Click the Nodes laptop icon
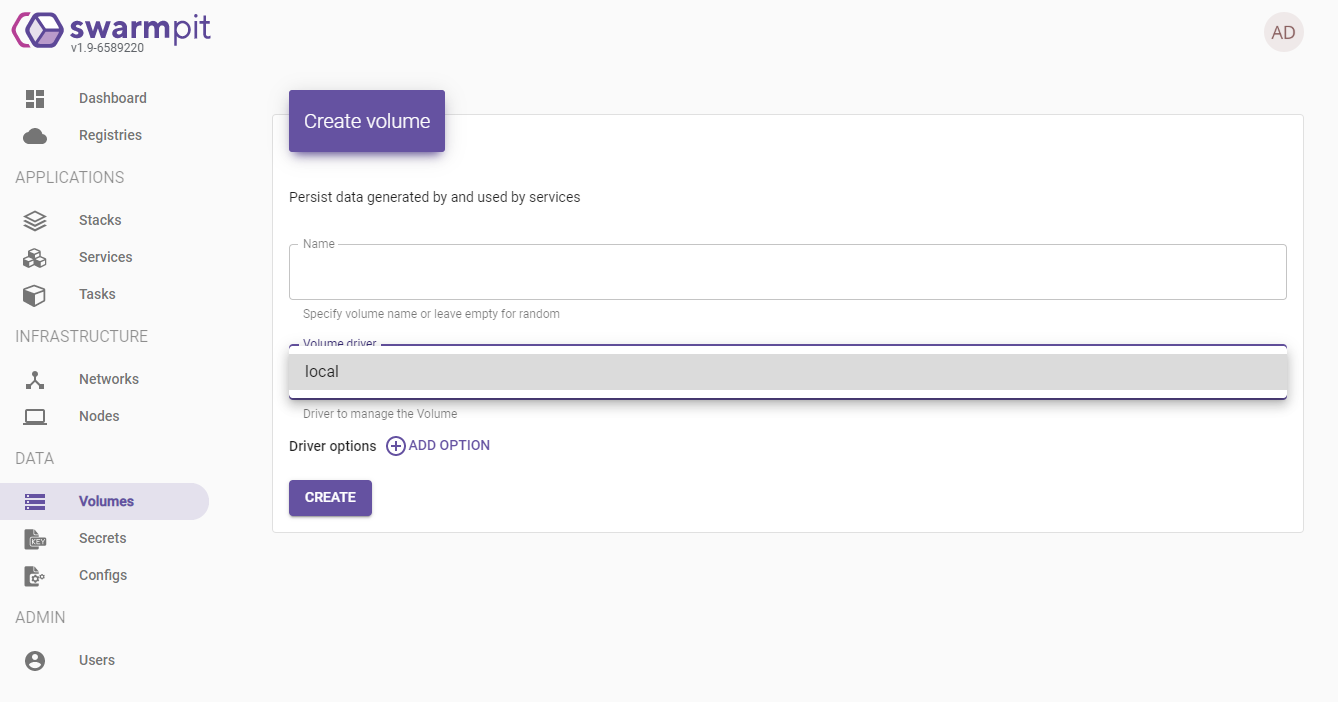 [x=35, y=417]
